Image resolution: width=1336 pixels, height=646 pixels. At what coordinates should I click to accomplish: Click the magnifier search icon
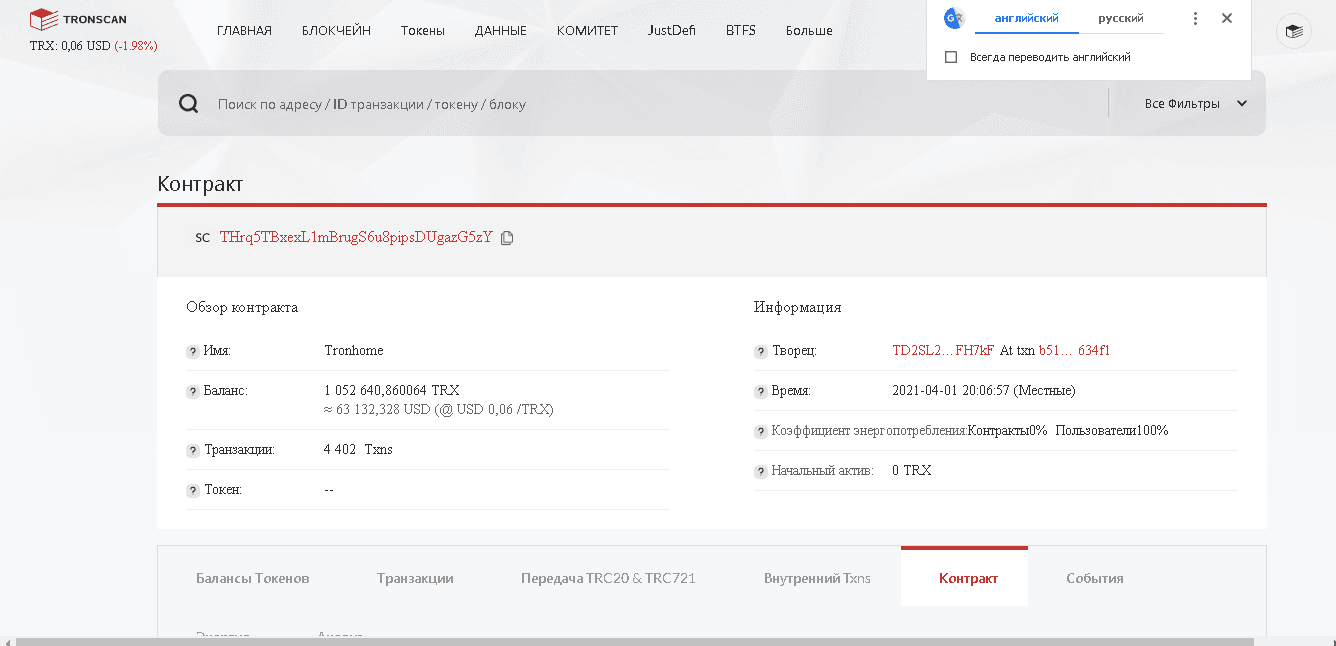189,104
